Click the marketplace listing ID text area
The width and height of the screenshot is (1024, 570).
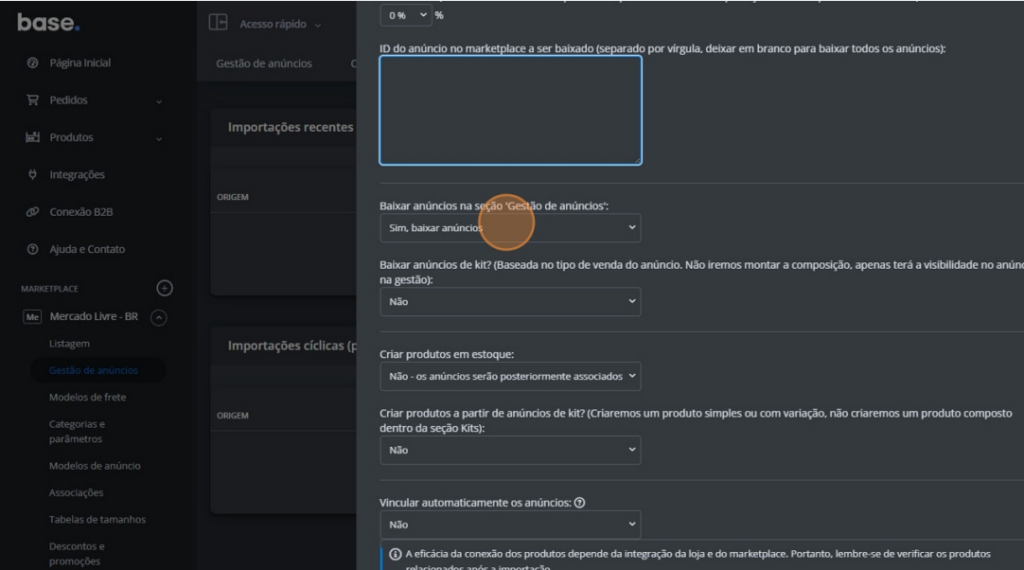tap(510, 110)
